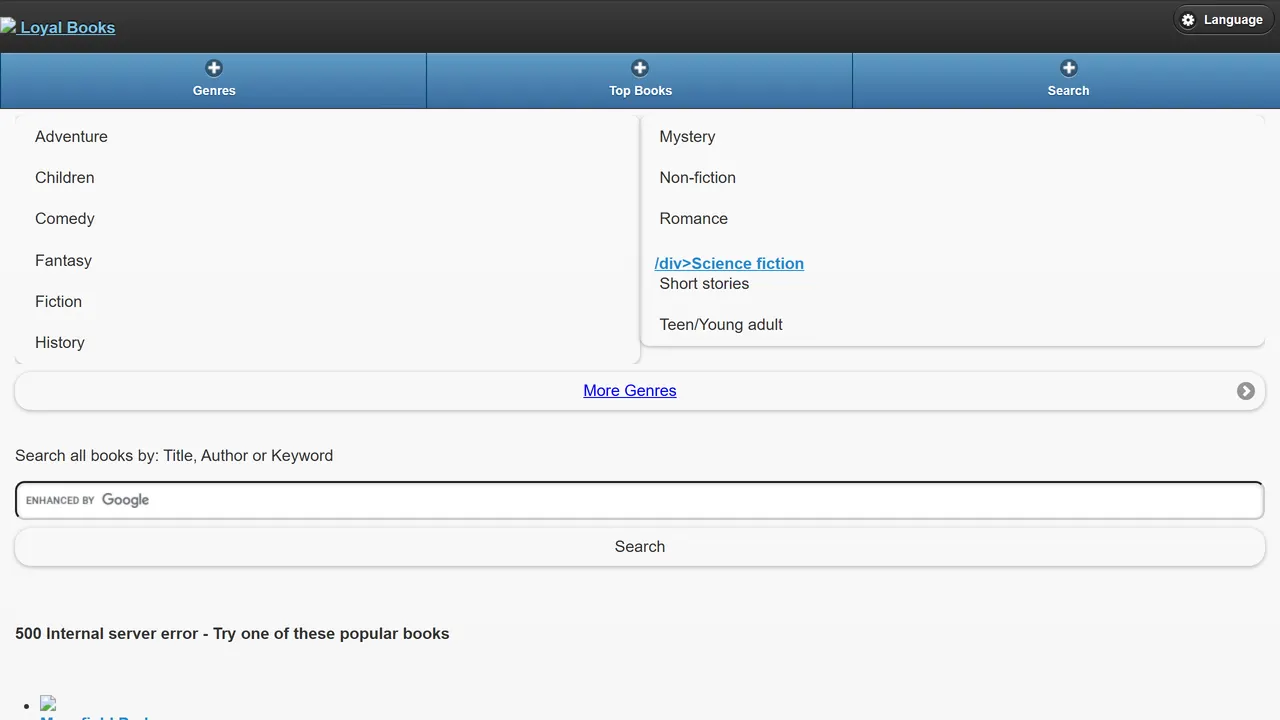This screenshot has height=720, width=1280.
Task: Open the Short stories genre
Action: [x=704, y=284]
